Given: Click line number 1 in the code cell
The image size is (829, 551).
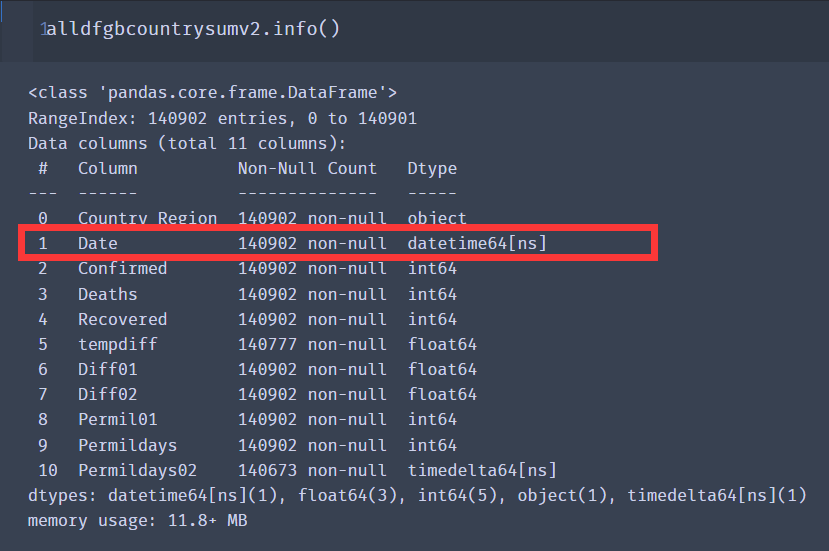Looking at the screenshot, I should 43,30.
